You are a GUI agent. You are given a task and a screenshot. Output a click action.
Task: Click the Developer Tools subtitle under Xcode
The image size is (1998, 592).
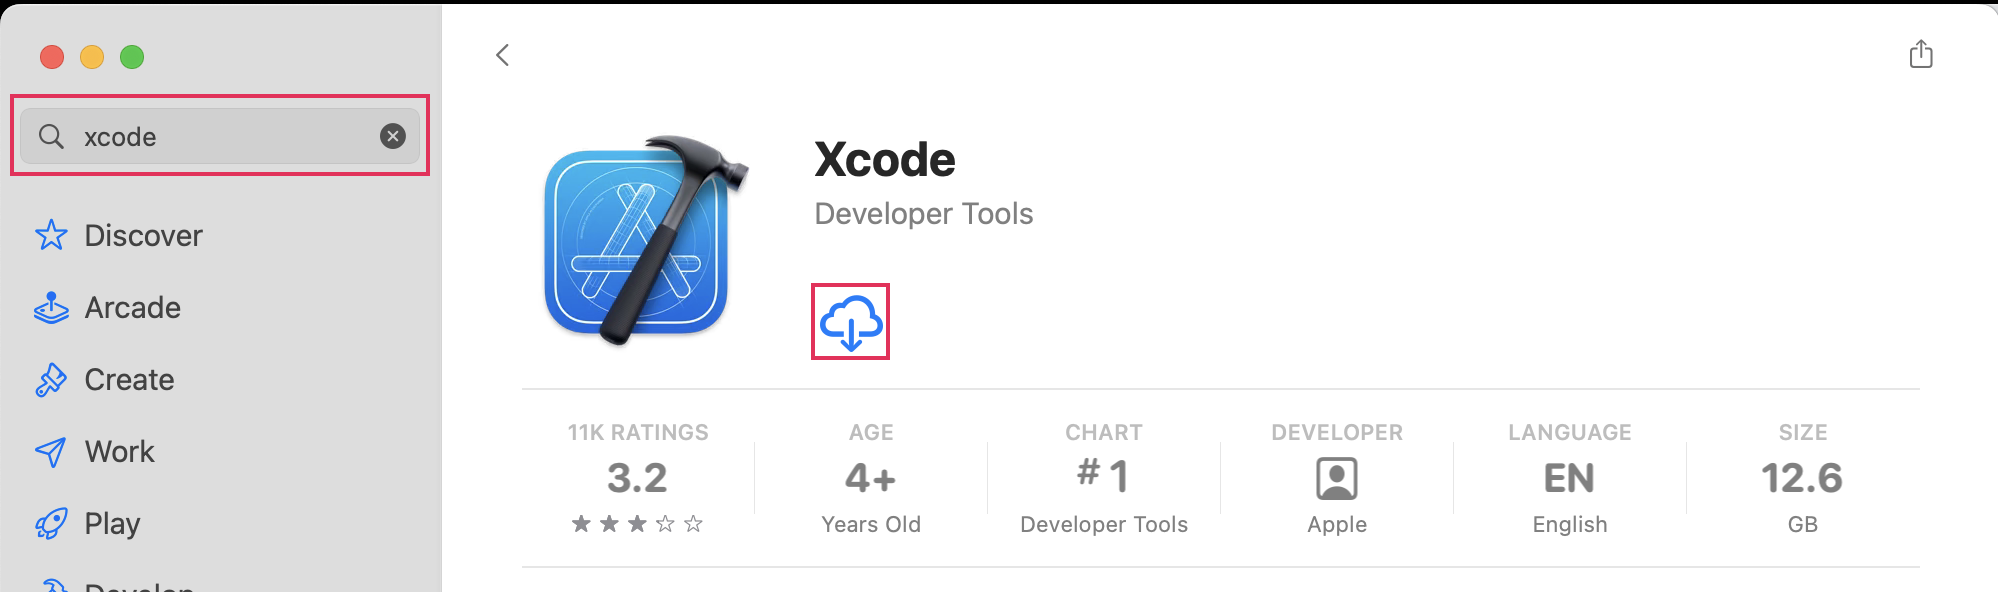click(923, 214)
